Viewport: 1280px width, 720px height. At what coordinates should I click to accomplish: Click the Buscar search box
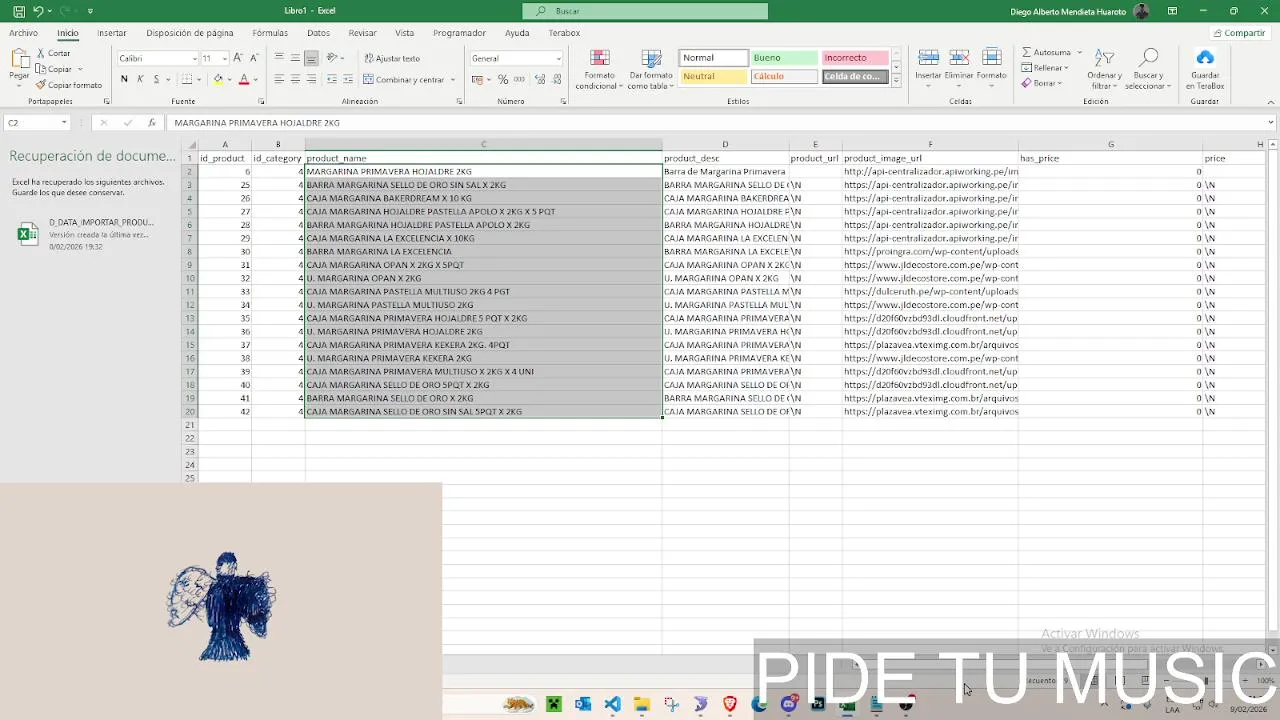(x=645, y=11)
